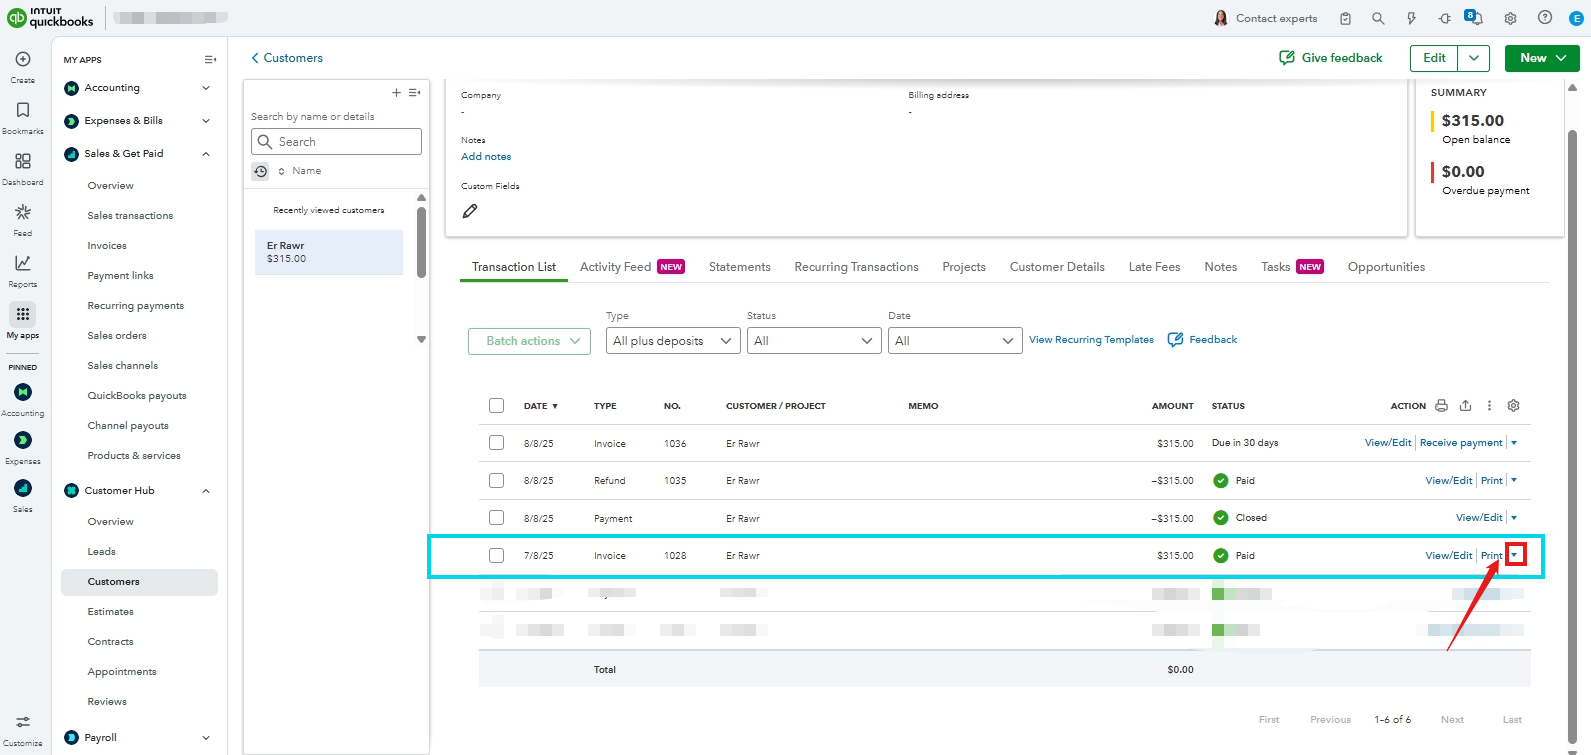Select the checkbox for refund 1035

point(496,481)
